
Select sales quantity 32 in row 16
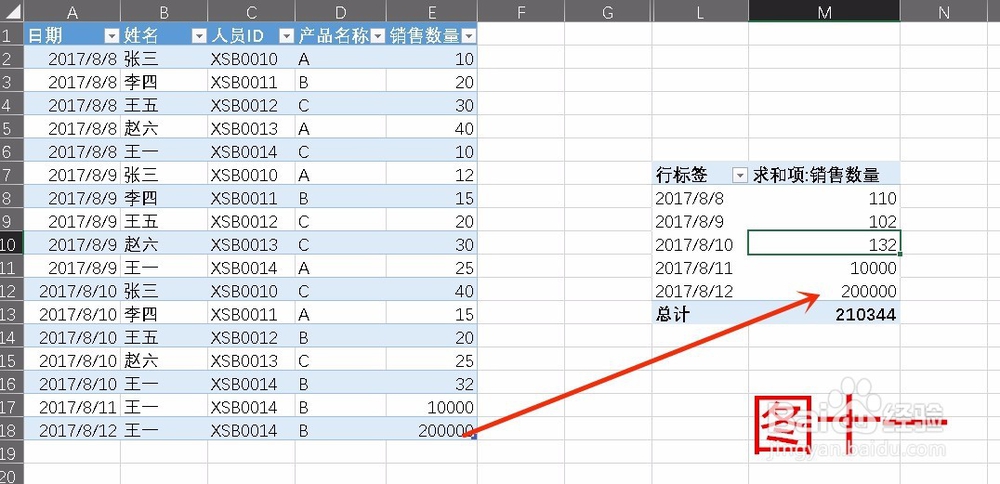pos(432,384)
